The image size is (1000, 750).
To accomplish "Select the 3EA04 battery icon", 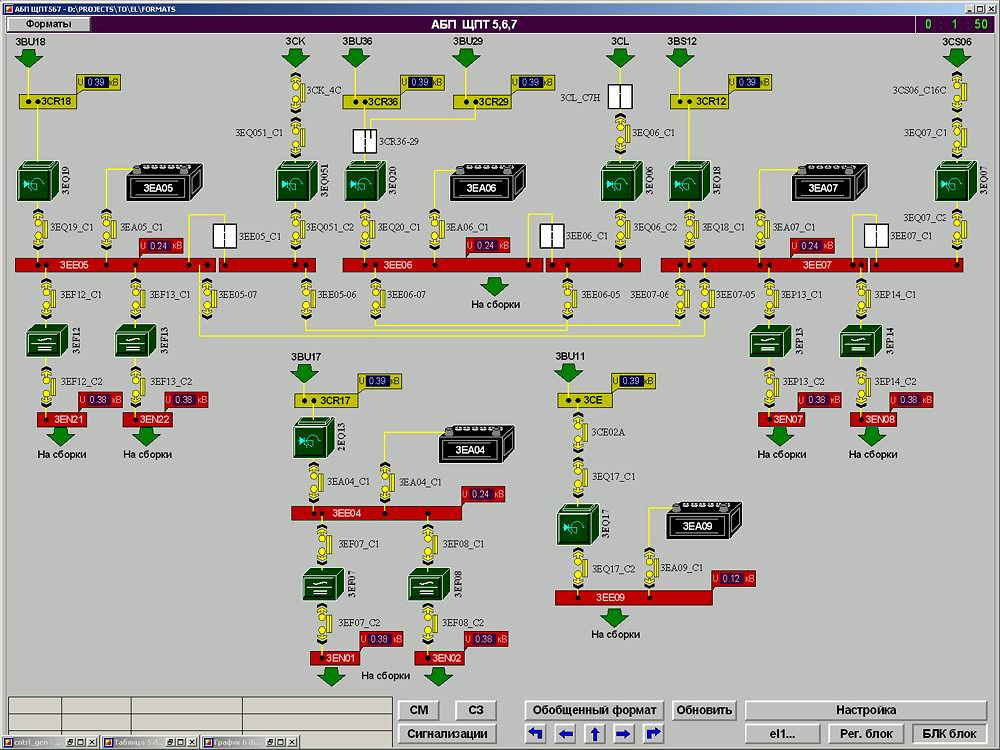I will point(476,443).
